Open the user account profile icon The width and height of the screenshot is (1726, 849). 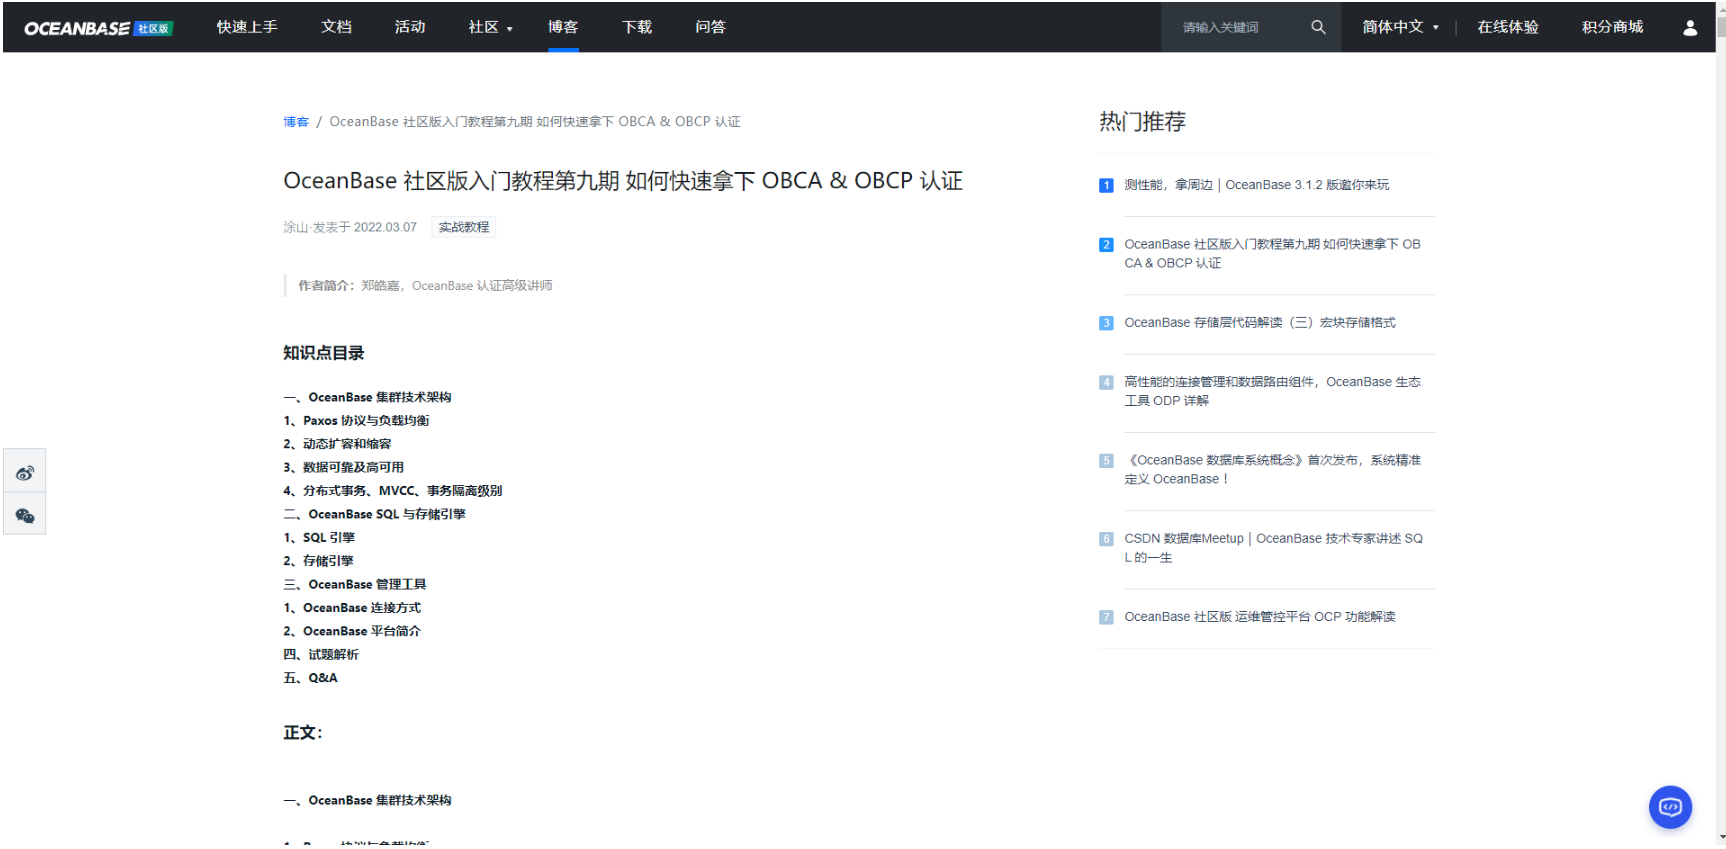click(1690, 27)
